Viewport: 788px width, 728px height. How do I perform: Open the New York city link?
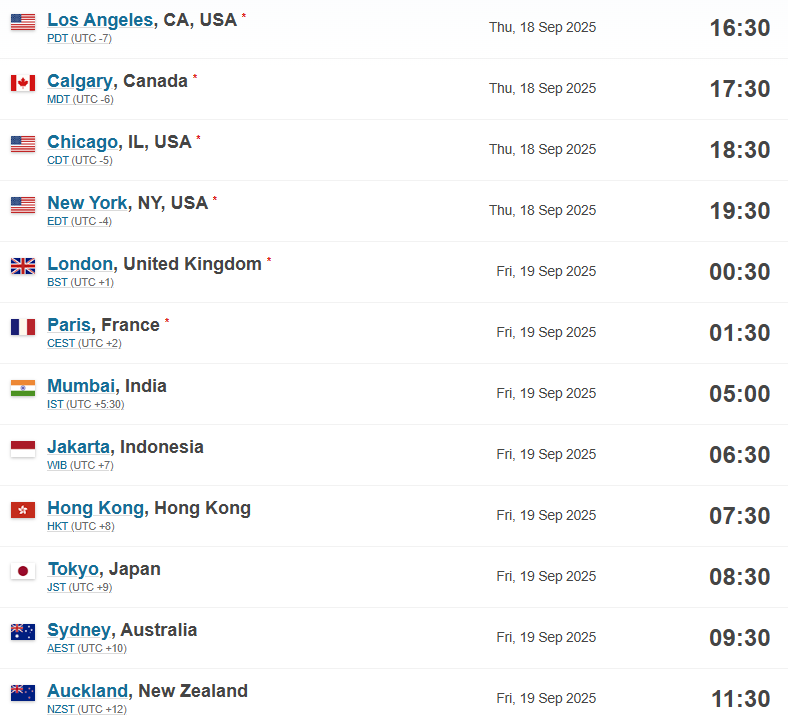coord(87,202)
